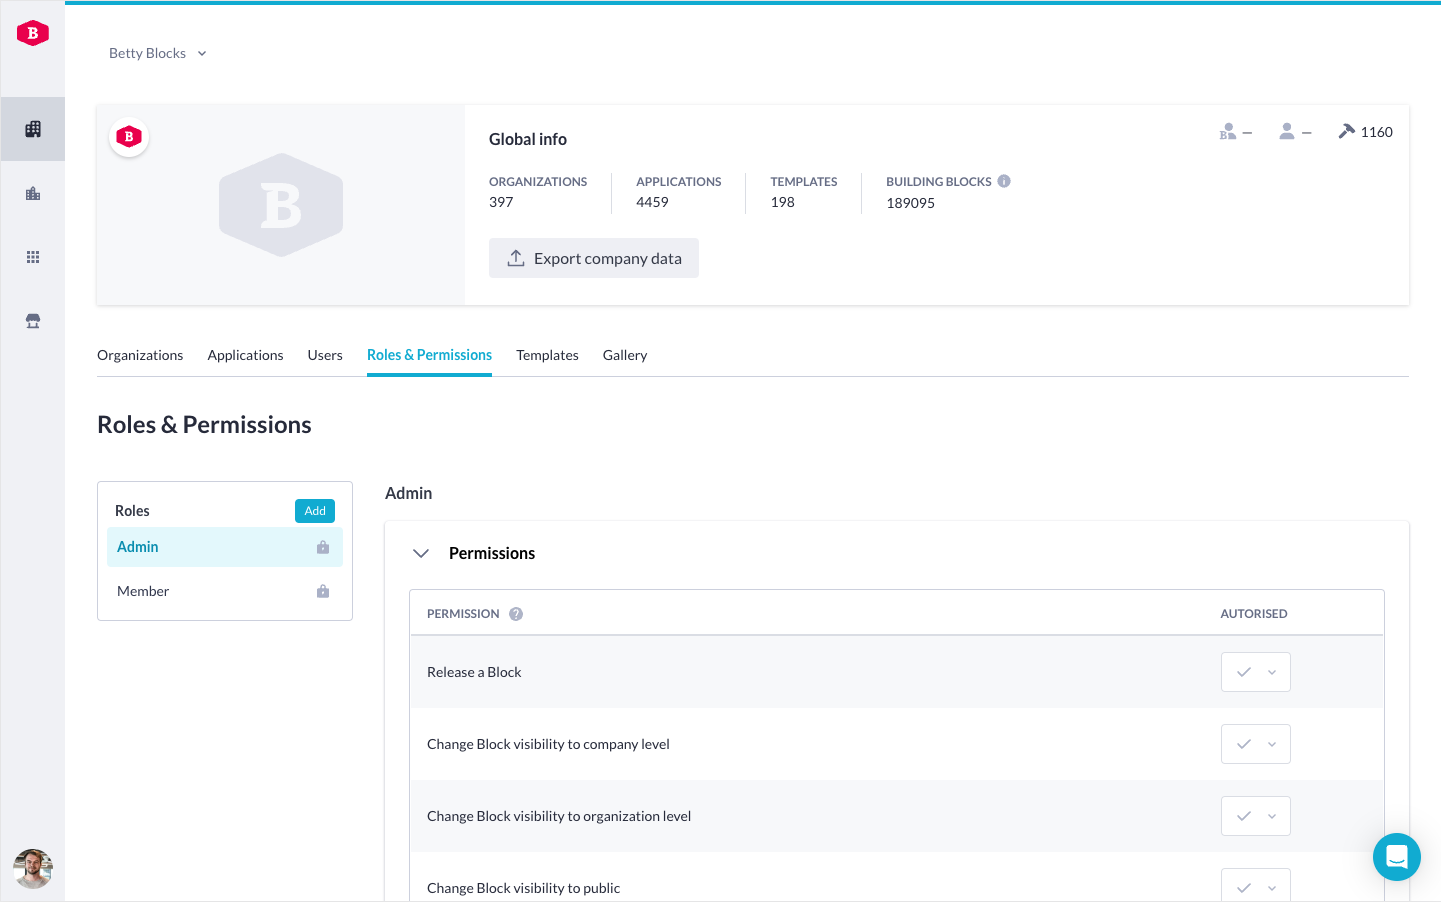Open the applications grid icon in sidebar
This screenshot has width=1441, height=902.
(x=33, y=257)
